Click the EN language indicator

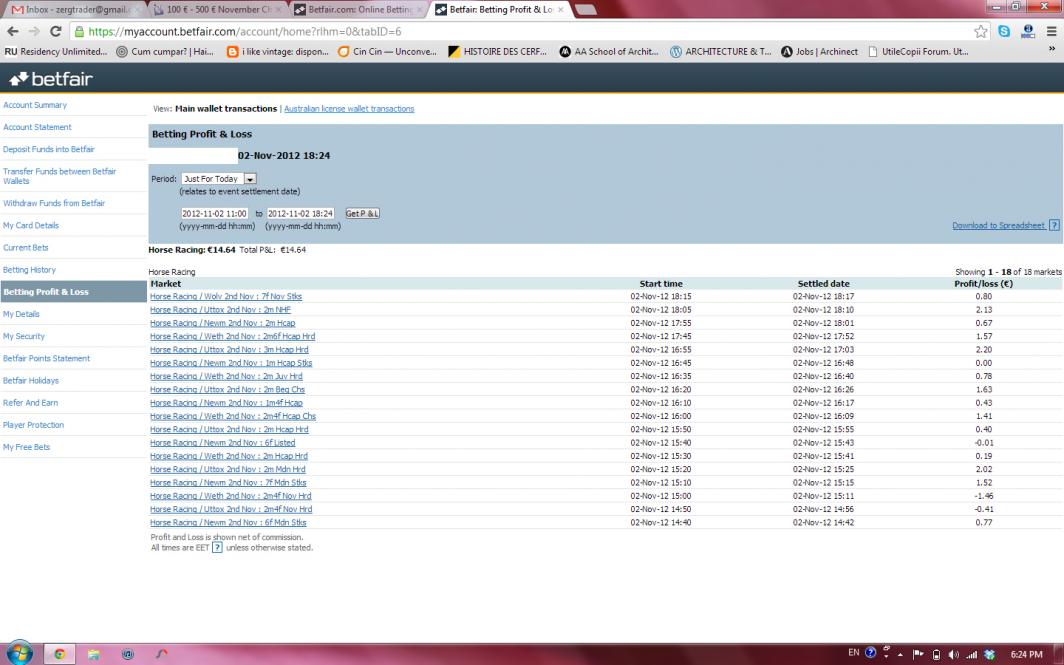click(x=854, y=653)
